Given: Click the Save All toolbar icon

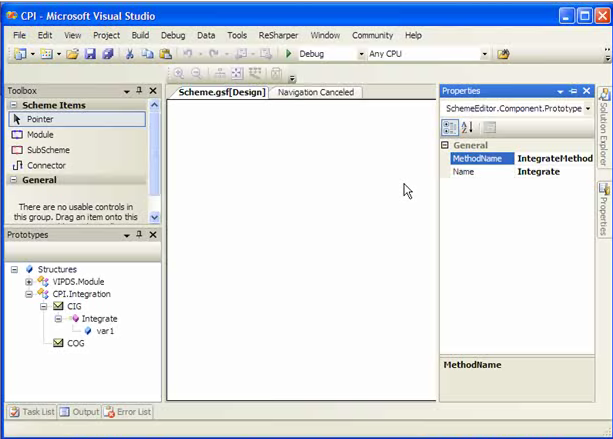Looking at the screenshot, I should [107, 53].
